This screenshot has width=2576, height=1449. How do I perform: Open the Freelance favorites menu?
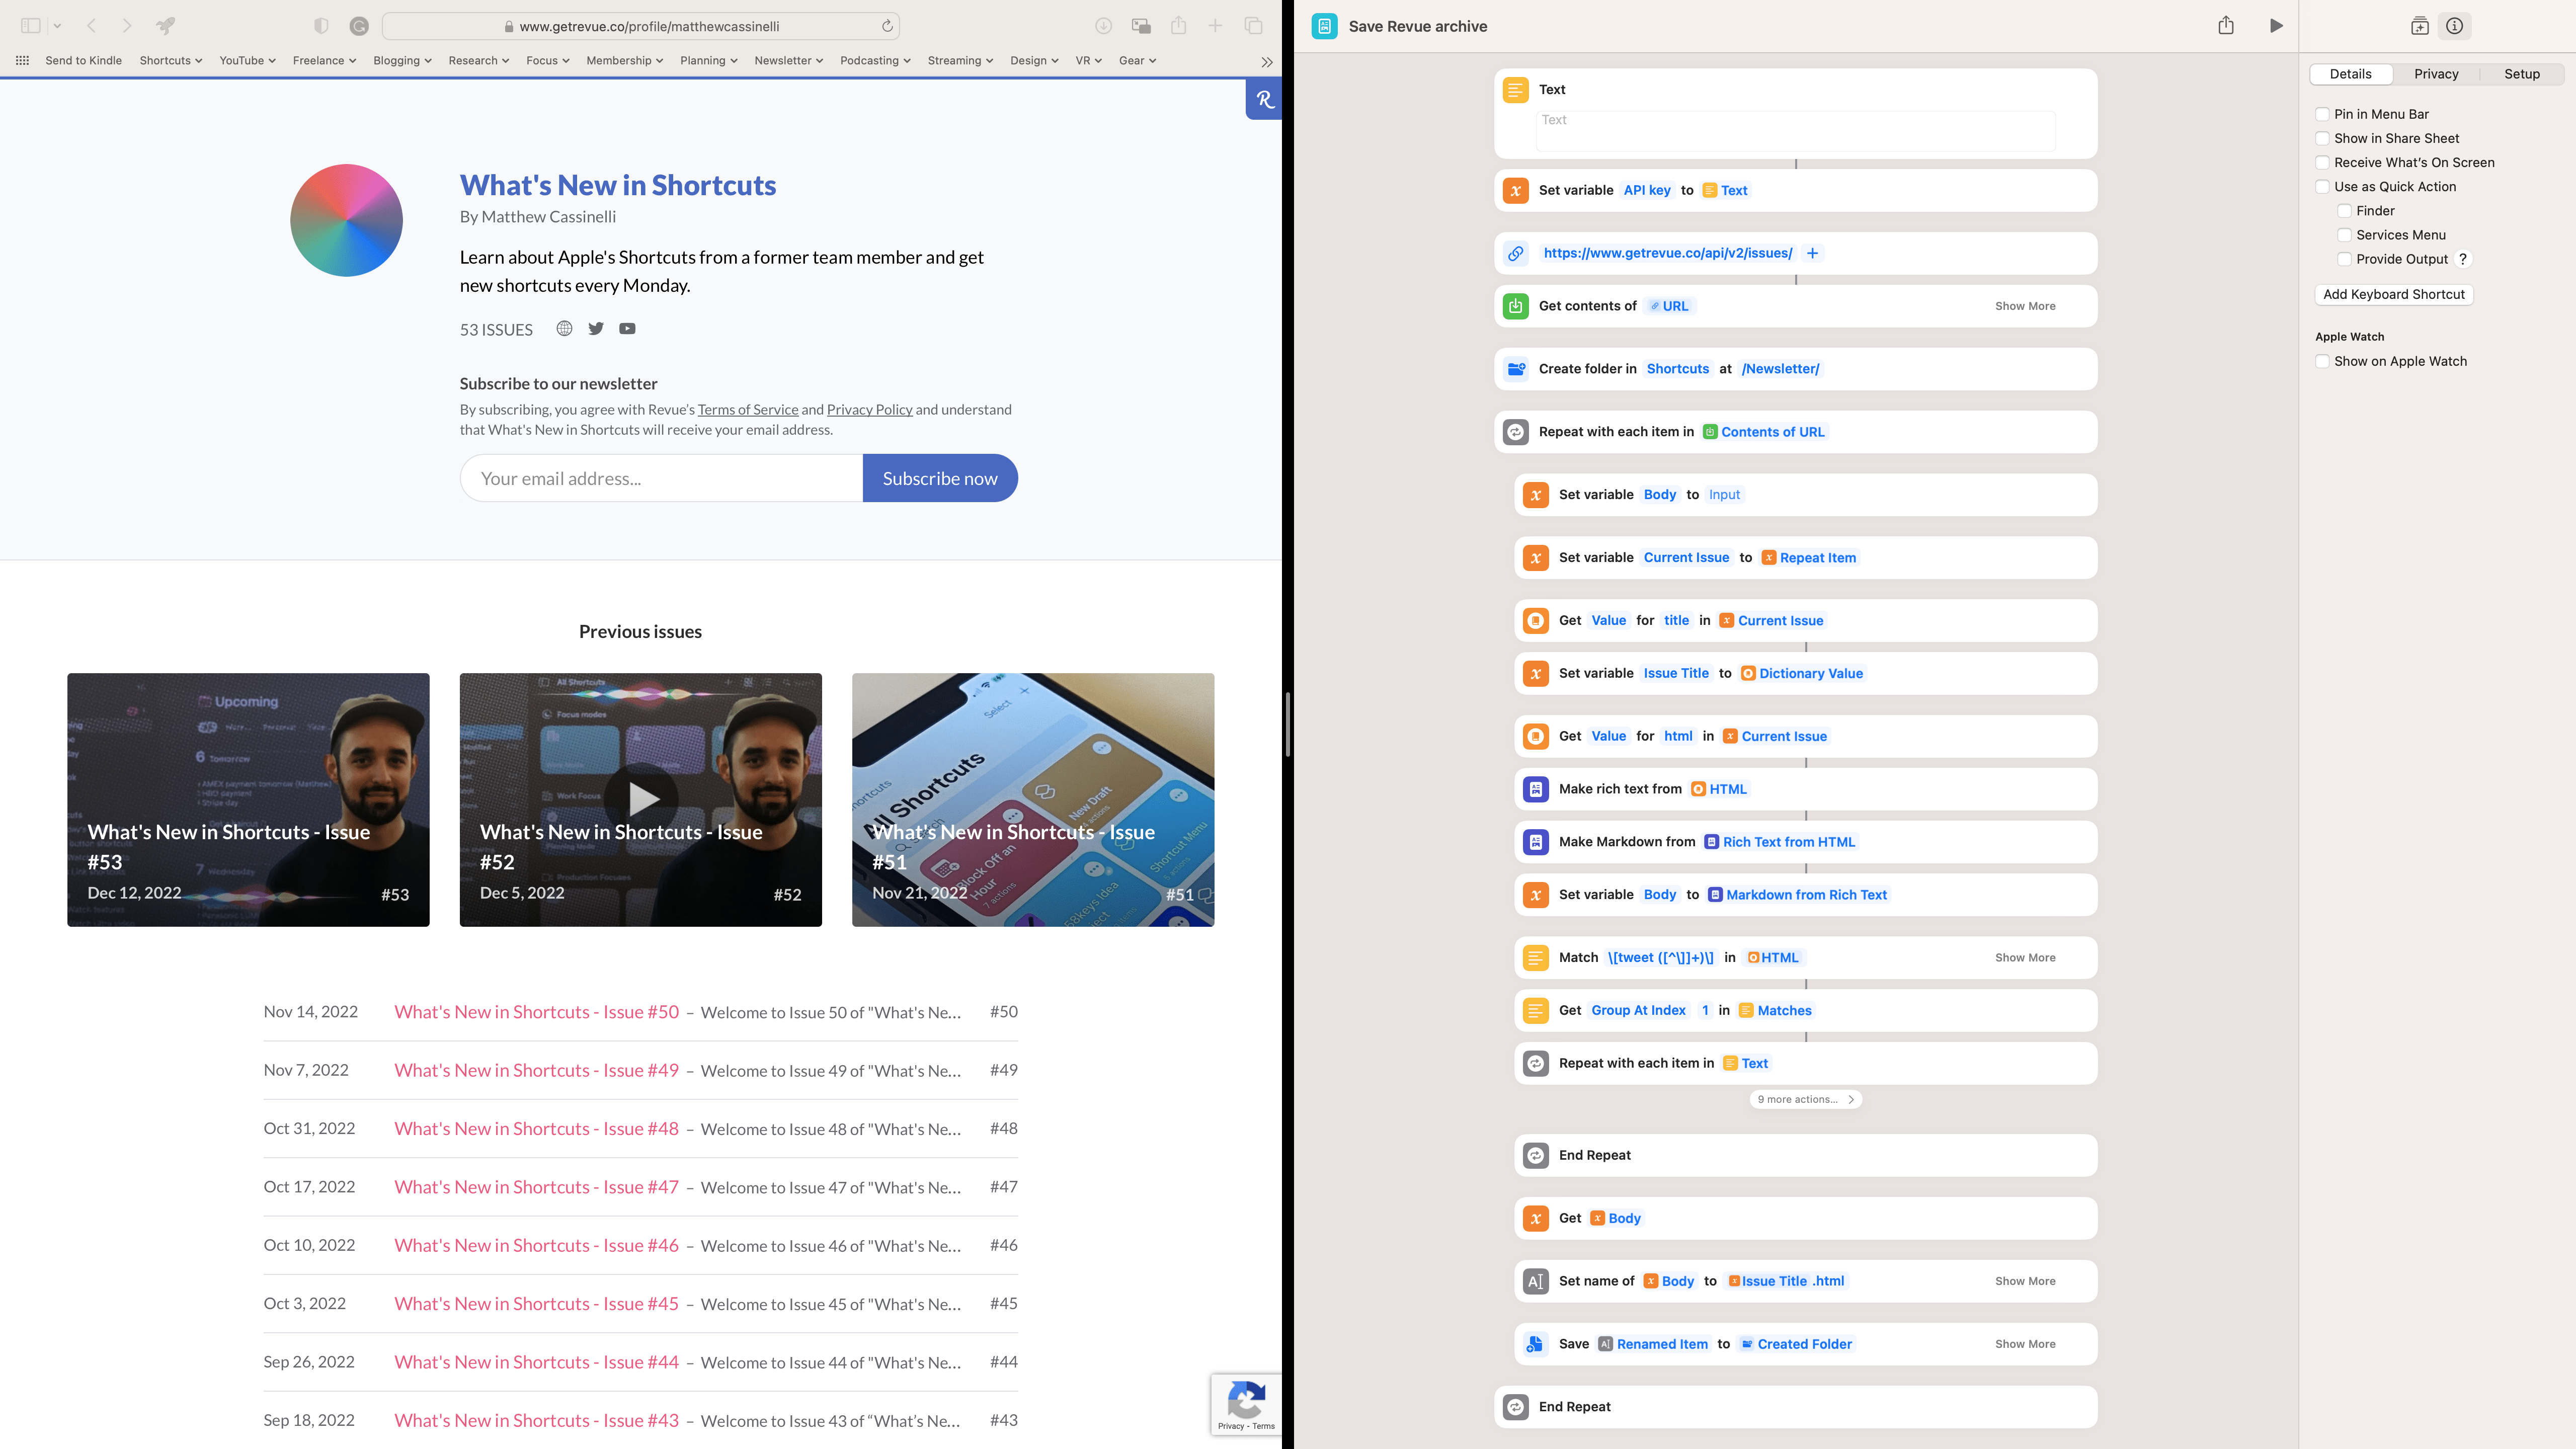coord(324,61)
